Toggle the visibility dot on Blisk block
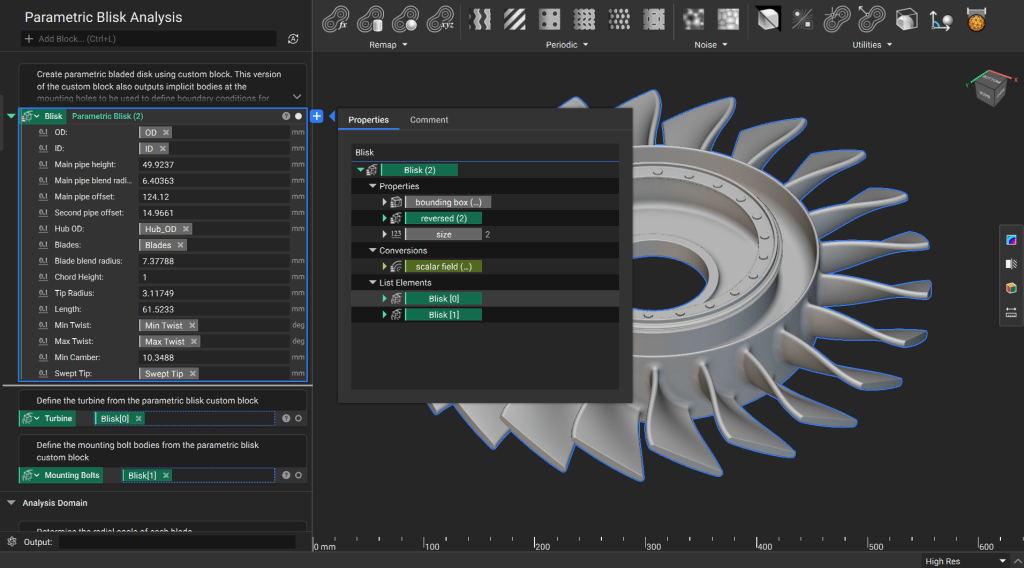This screenshot has height=568, width=1024. 298,117
